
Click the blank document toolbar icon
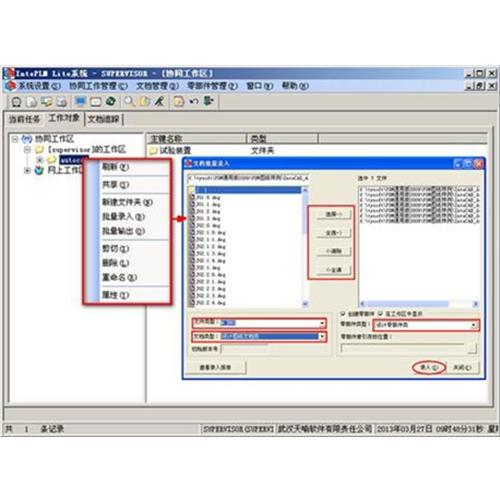(31, 102)
